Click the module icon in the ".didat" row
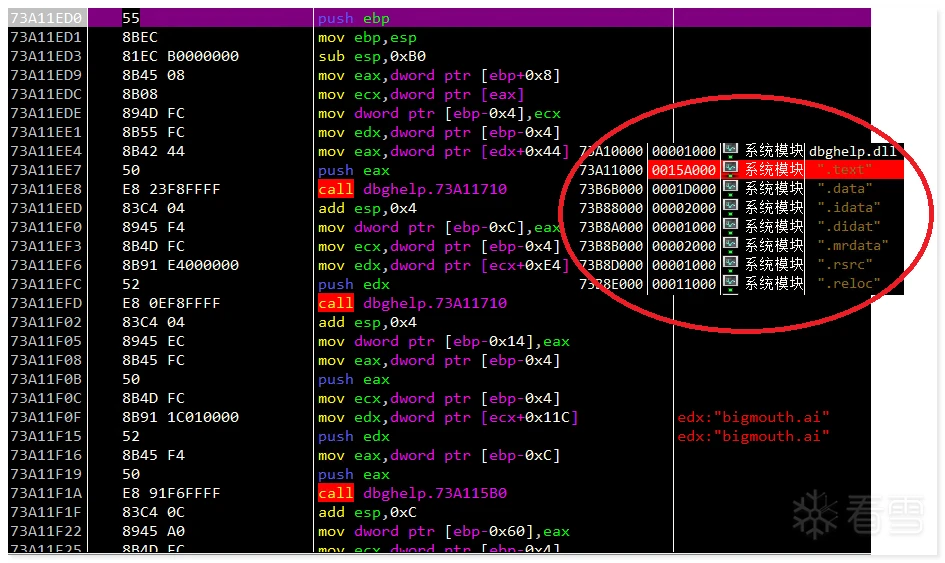The width and height of the screenshot is (945, 563). click(730, 227)
